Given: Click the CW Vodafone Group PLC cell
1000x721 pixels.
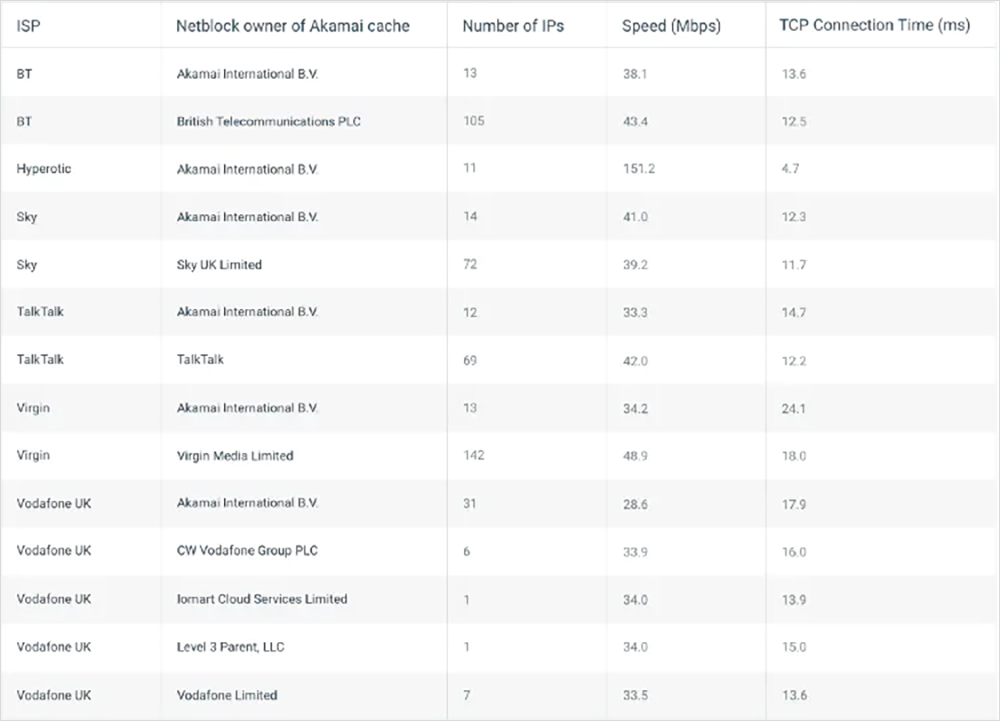Looking at the screenshot, I should click(247, 551).
